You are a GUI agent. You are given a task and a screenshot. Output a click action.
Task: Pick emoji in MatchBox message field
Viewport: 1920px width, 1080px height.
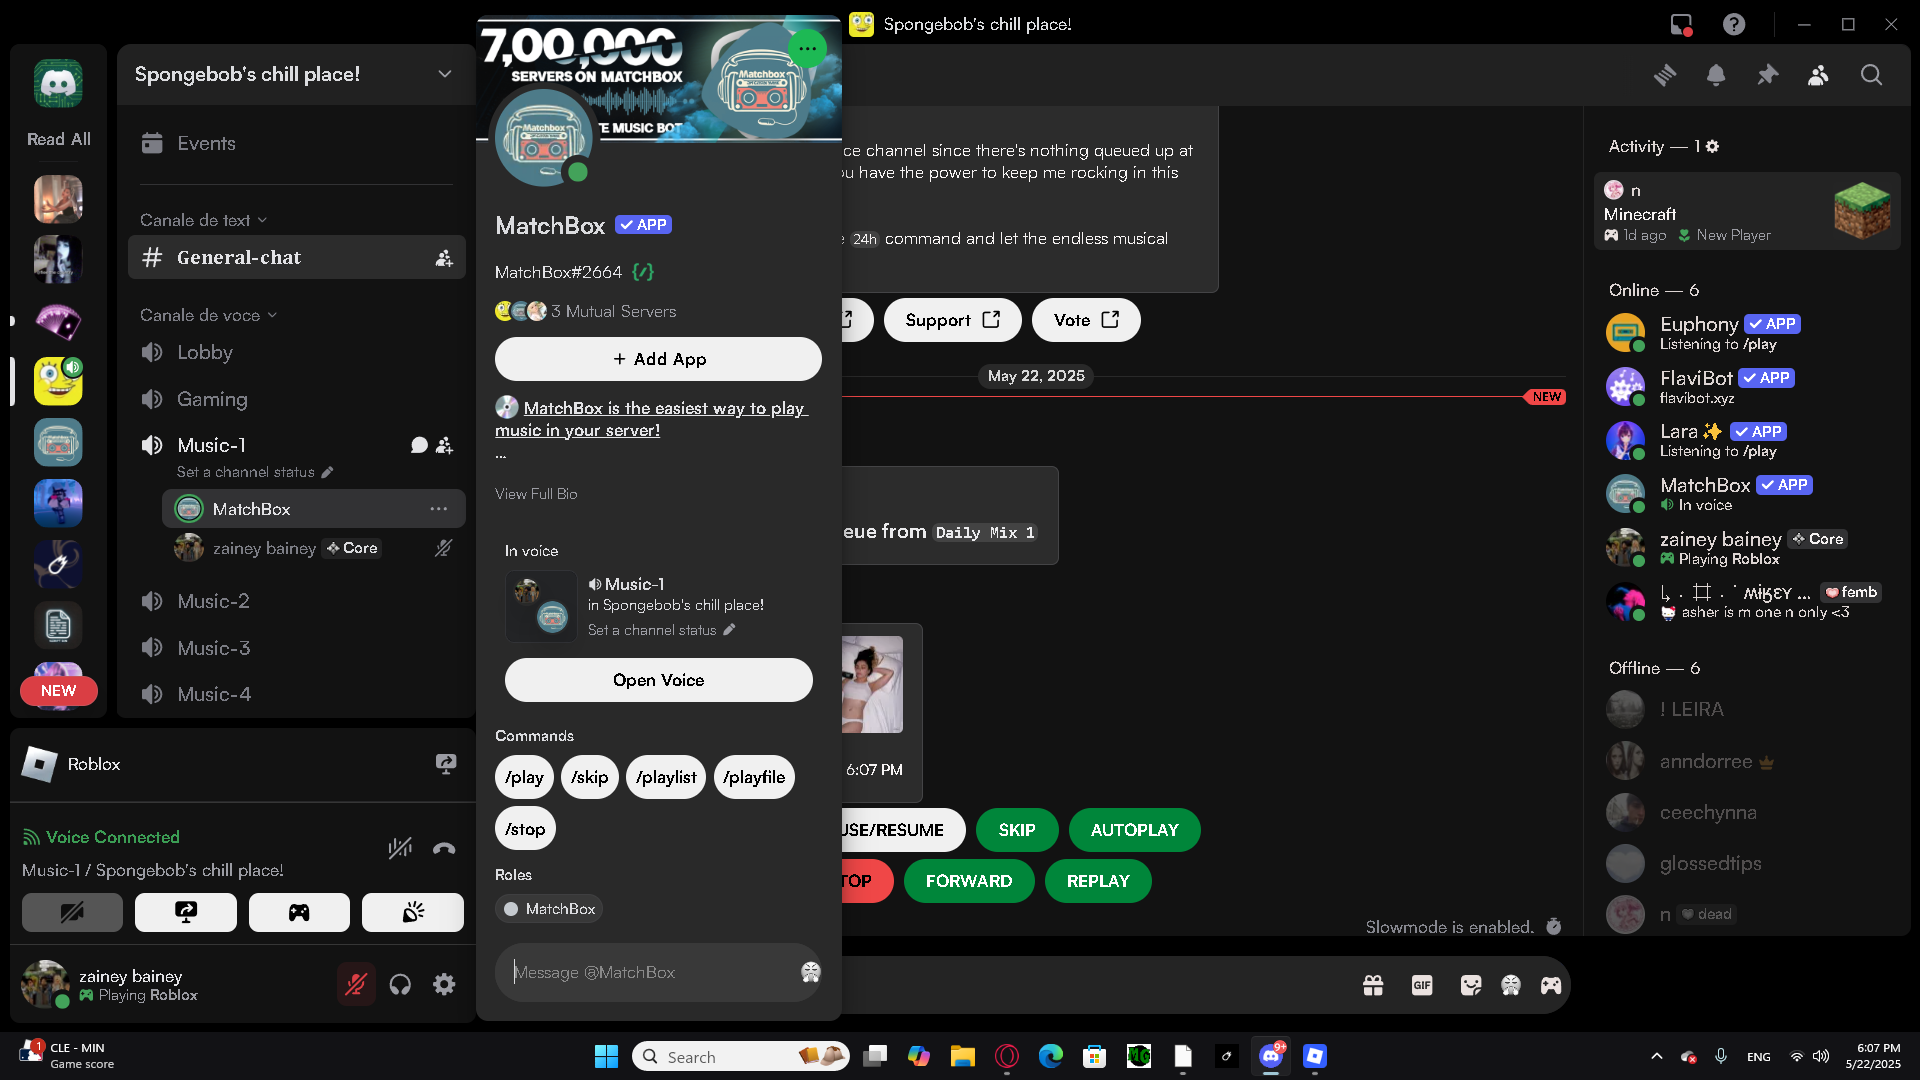pyautogui.click(x=811, y=972)
